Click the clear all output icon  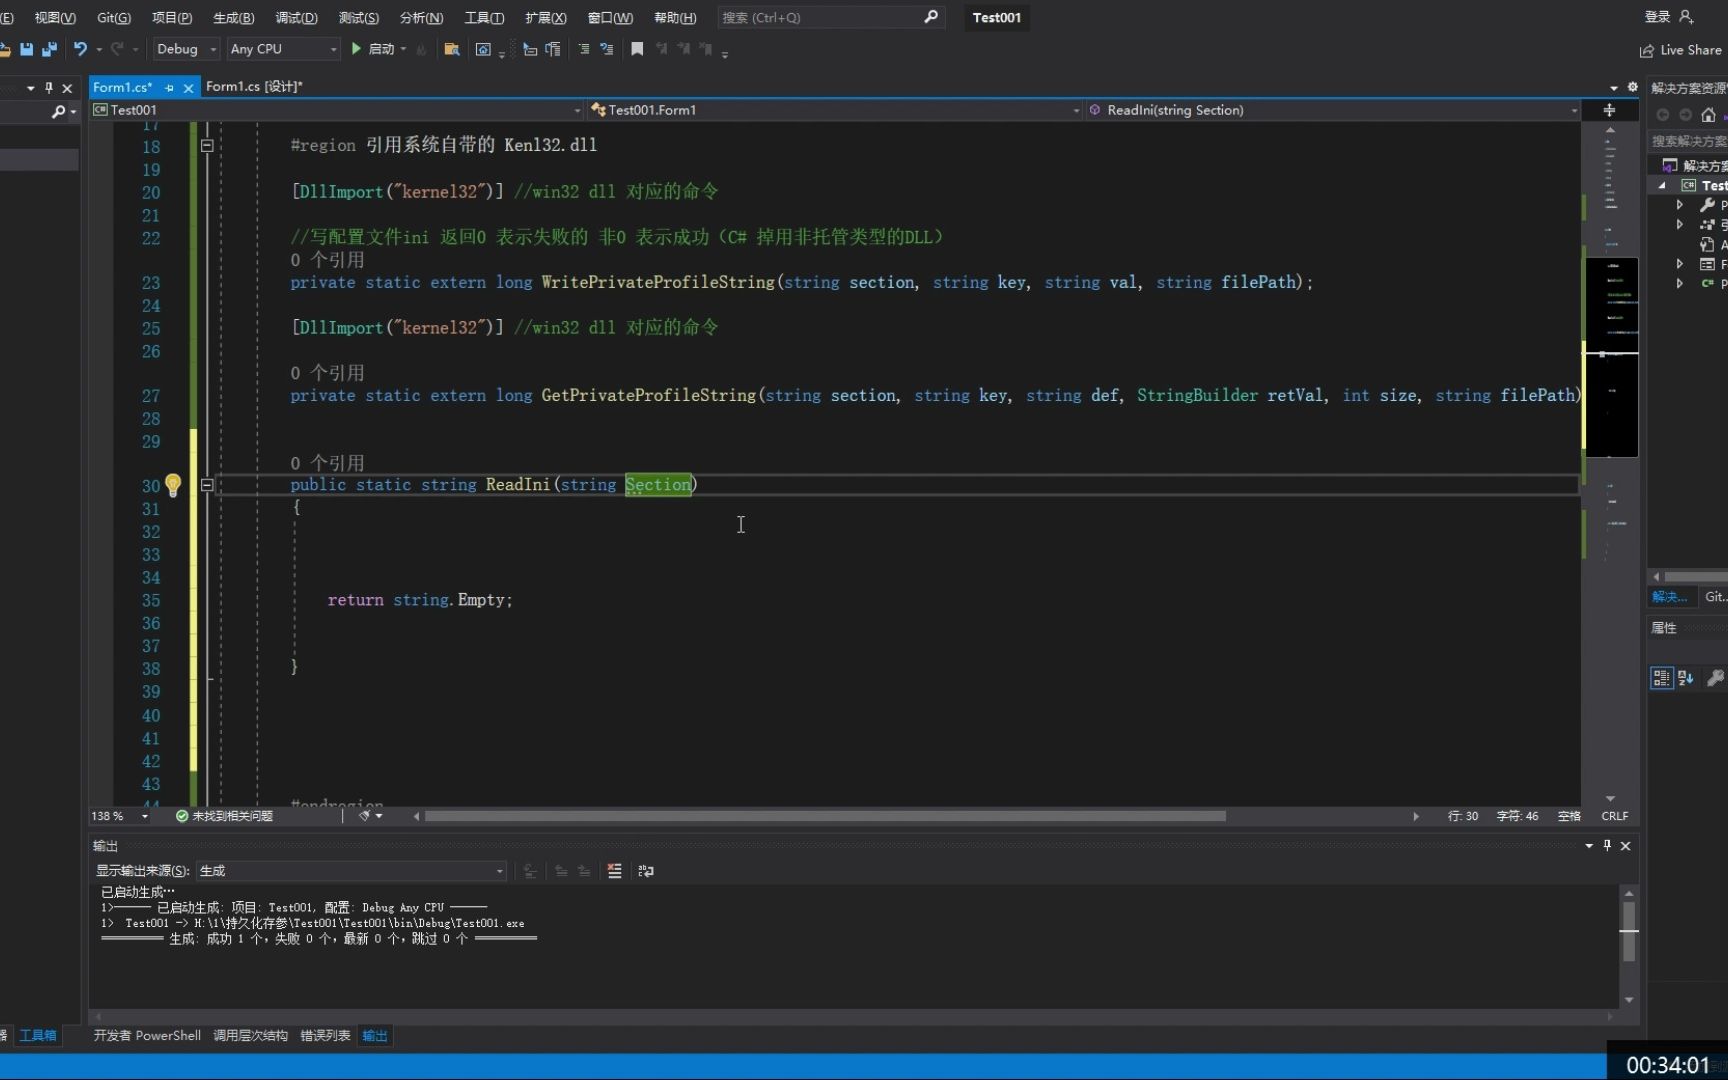[614, 871]
